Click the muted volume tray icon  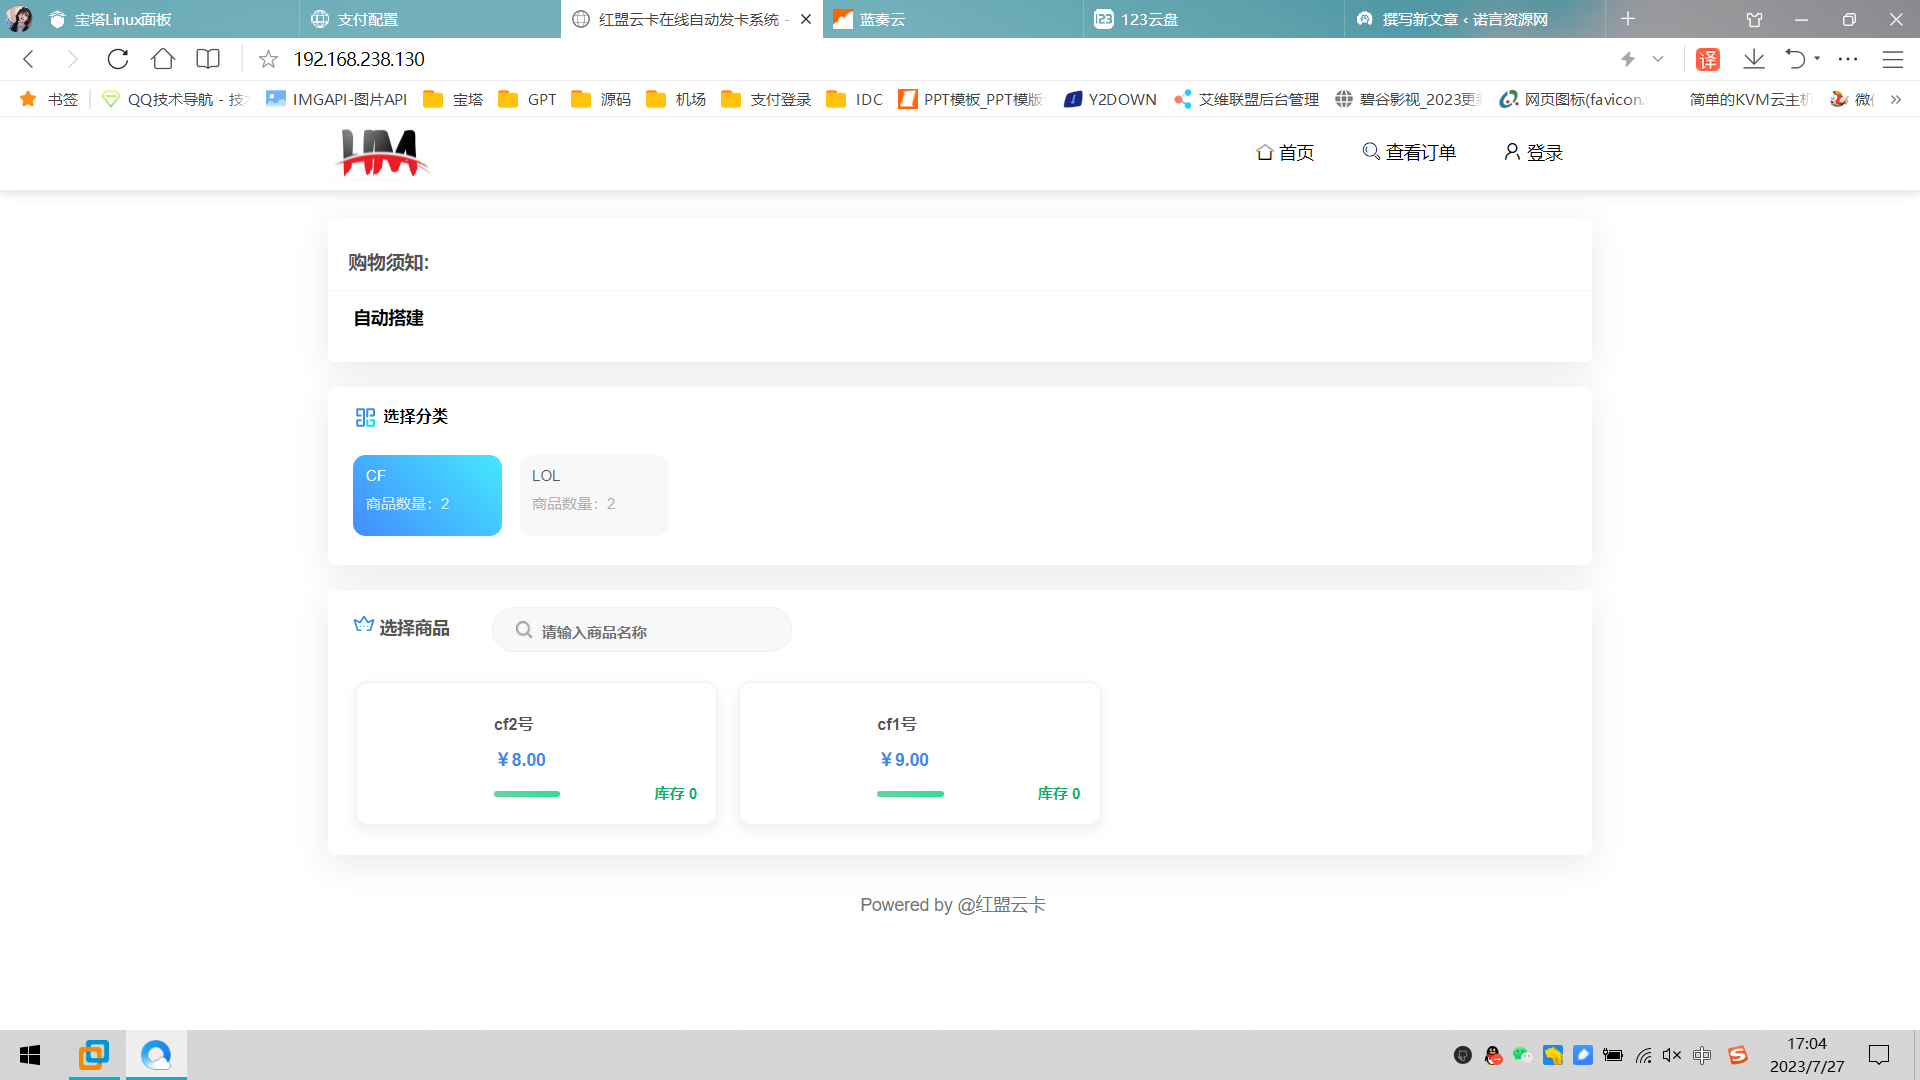pyautogui.click(x=1672, y=1055)
